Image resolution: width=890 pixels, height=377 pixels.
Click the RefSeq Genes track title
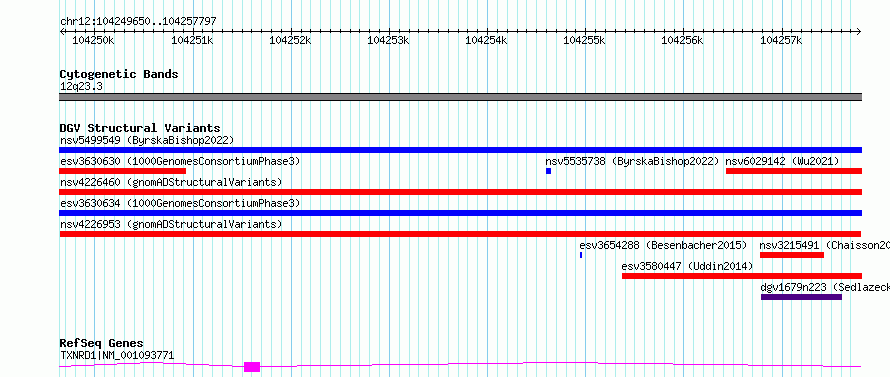point(102,344)
